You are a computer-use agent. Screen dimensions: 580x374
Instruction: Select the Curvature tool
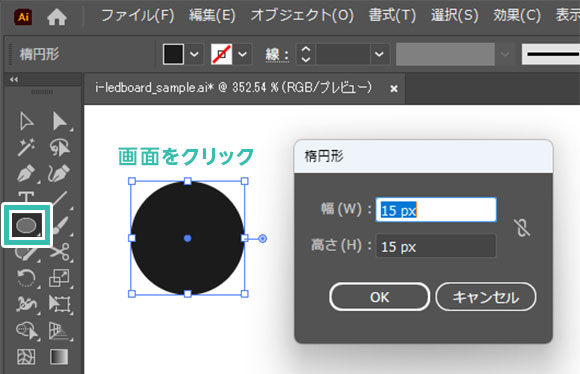point(59,173)
